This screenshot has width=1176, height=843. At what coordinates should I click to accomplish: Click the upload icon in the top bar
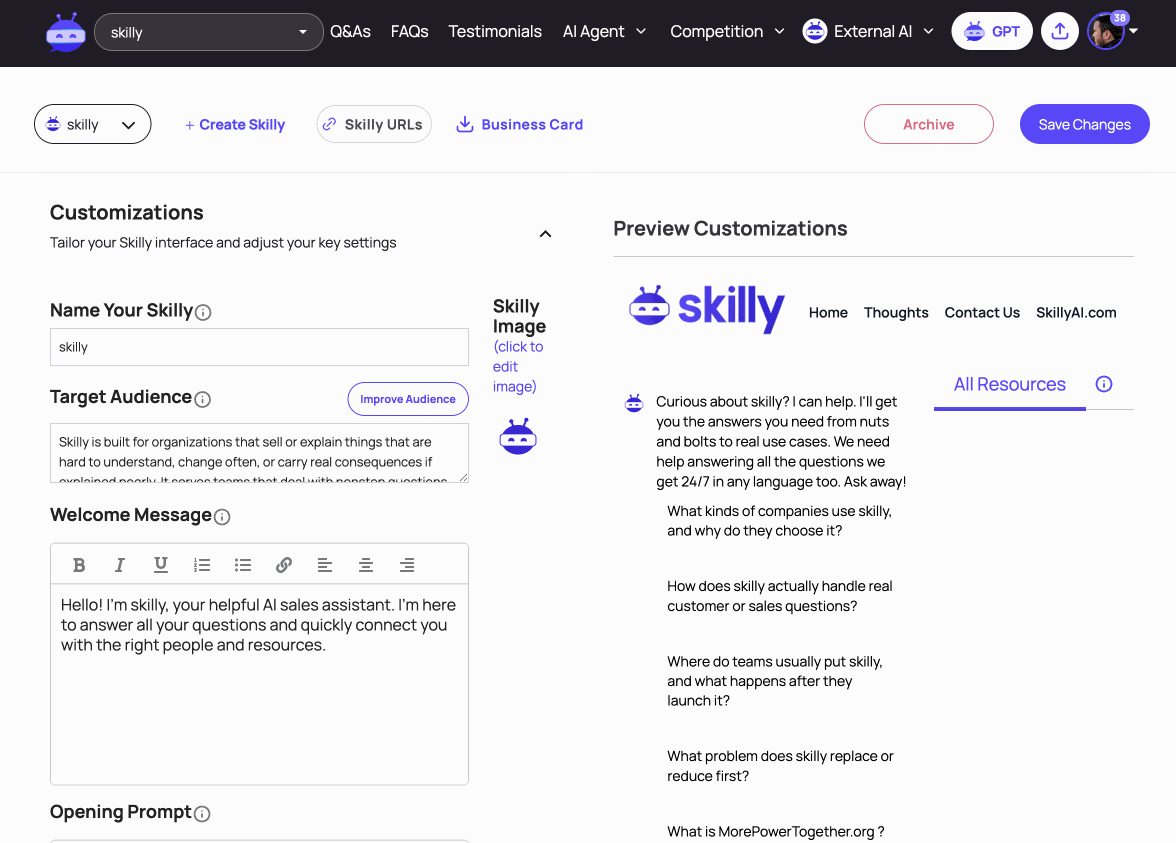(x=1059, y=32)
